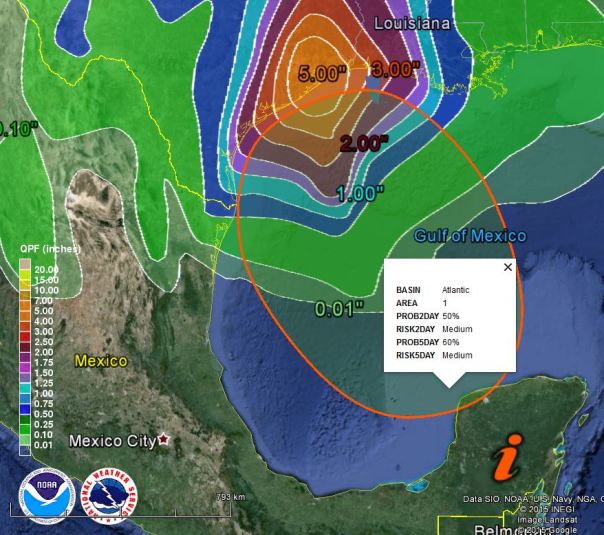This screenshot has height=535, width=604.
Task: Select the Louisiana map label
Action: [x=412, y=24]
